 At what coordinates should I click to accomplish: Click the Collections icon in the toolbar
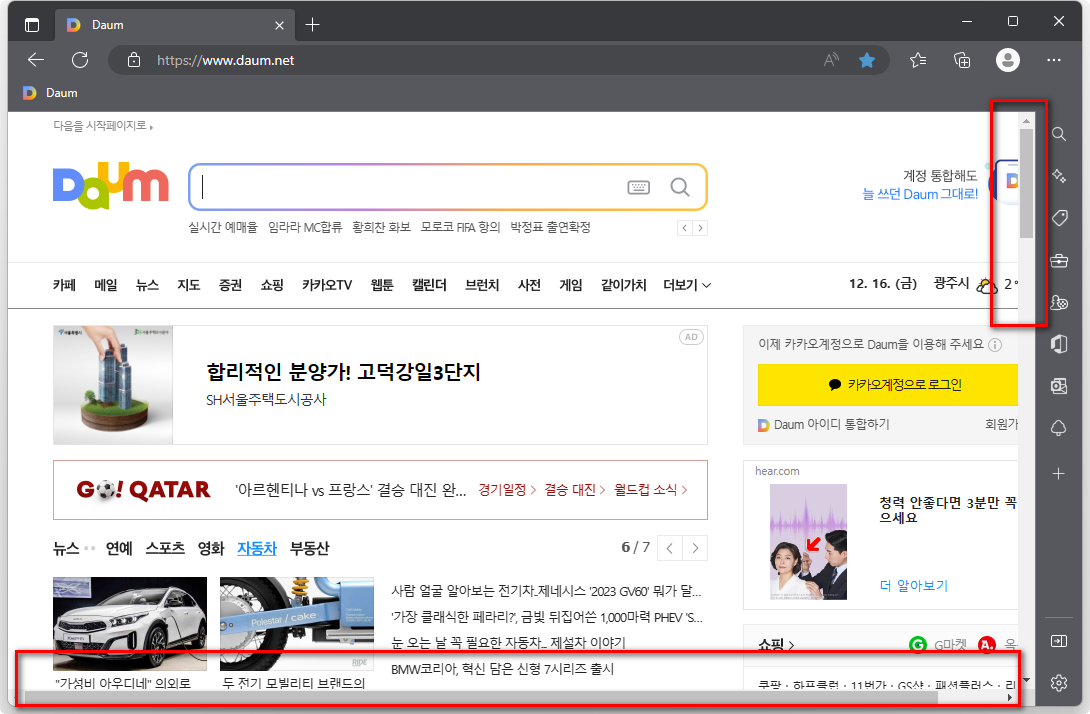[961, 60]
